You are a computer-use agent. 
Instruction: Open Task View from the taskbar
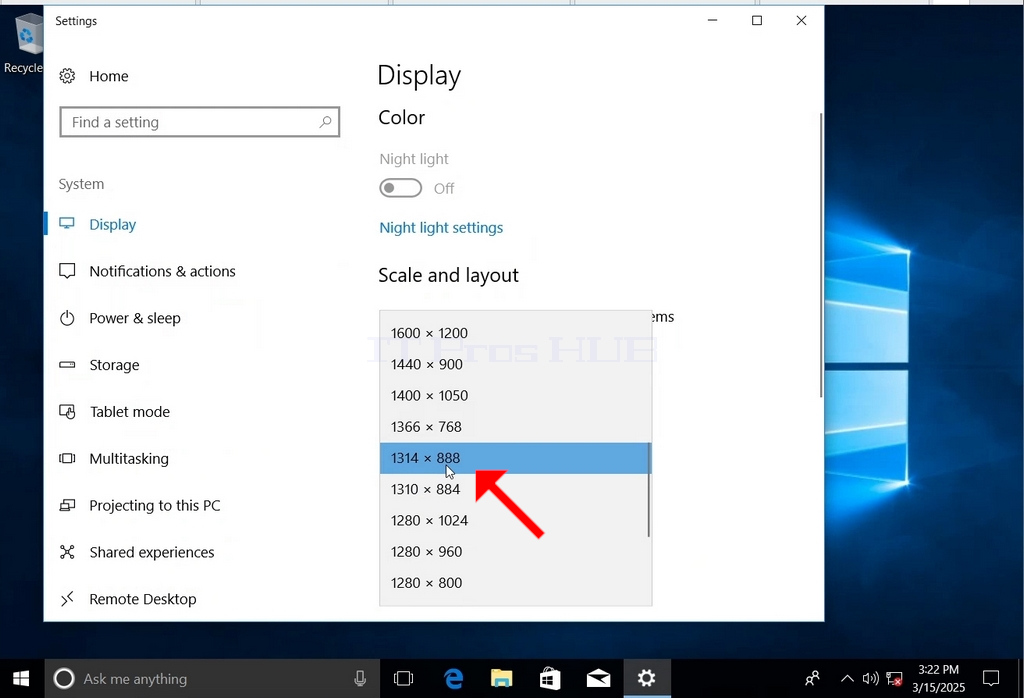(404, 678)
